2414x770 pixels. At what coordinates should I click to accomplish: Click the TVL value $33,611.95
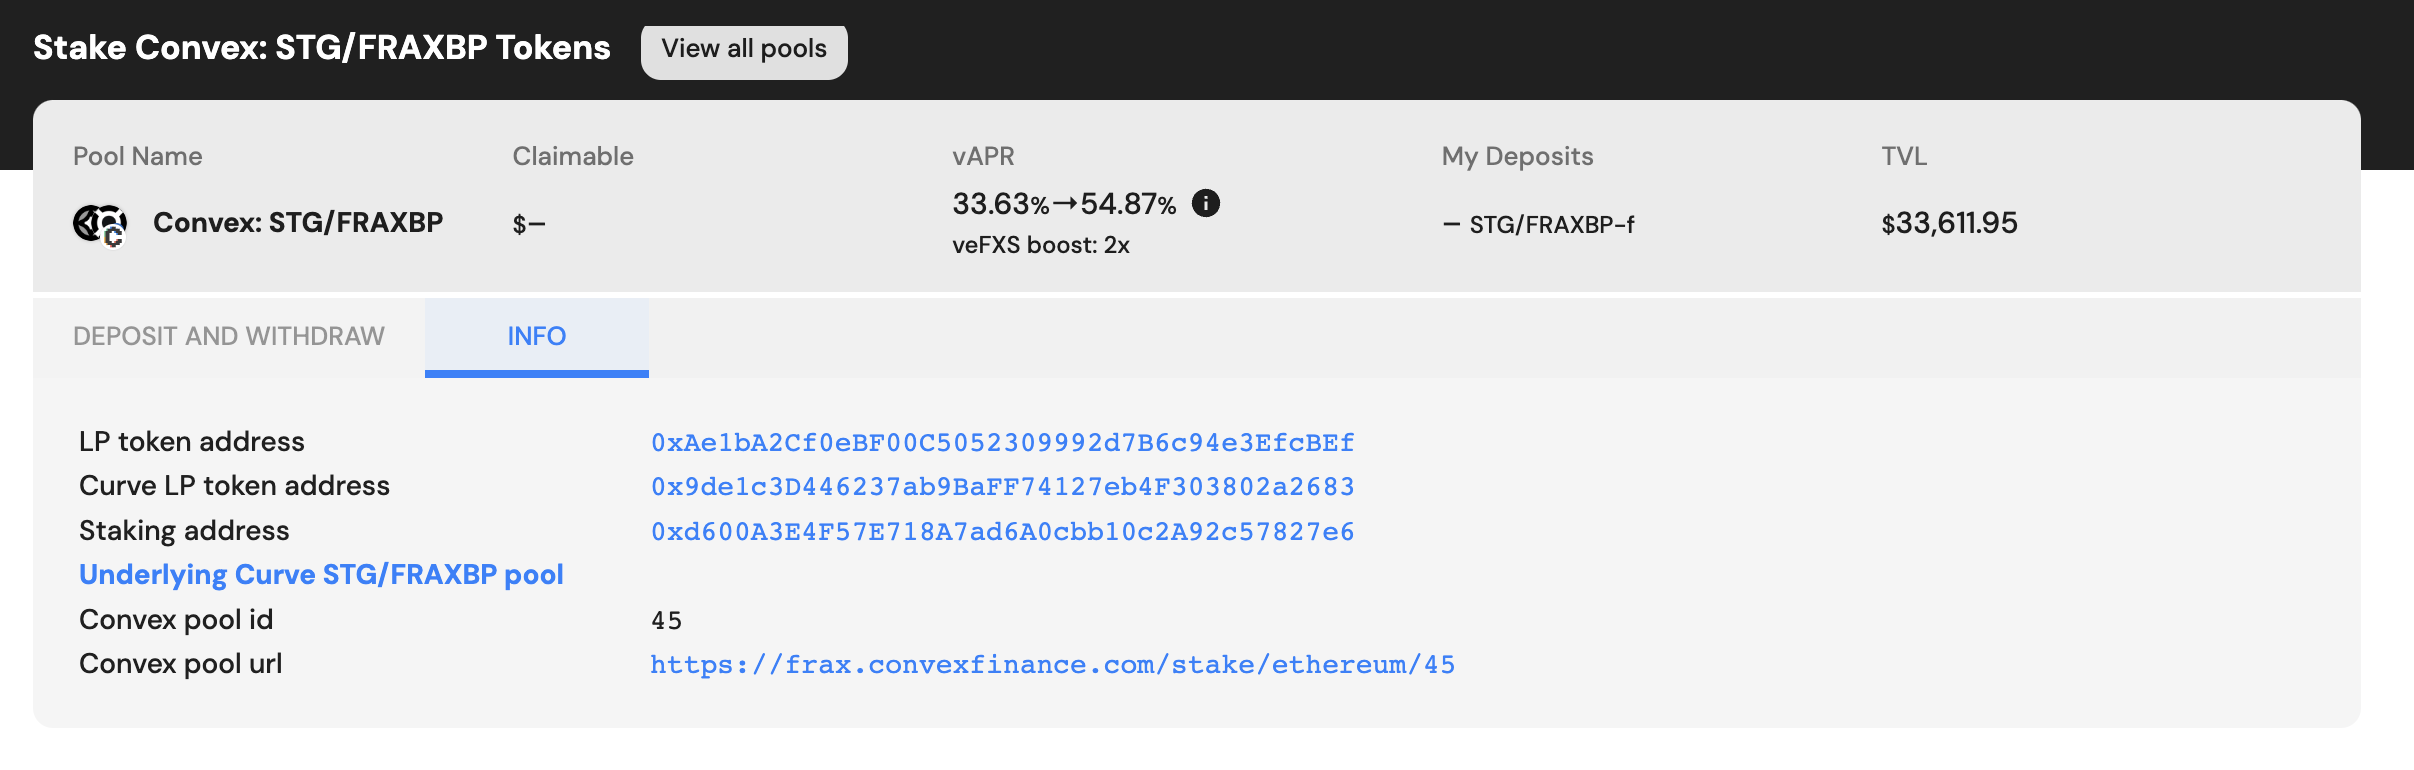(1949, 223)
